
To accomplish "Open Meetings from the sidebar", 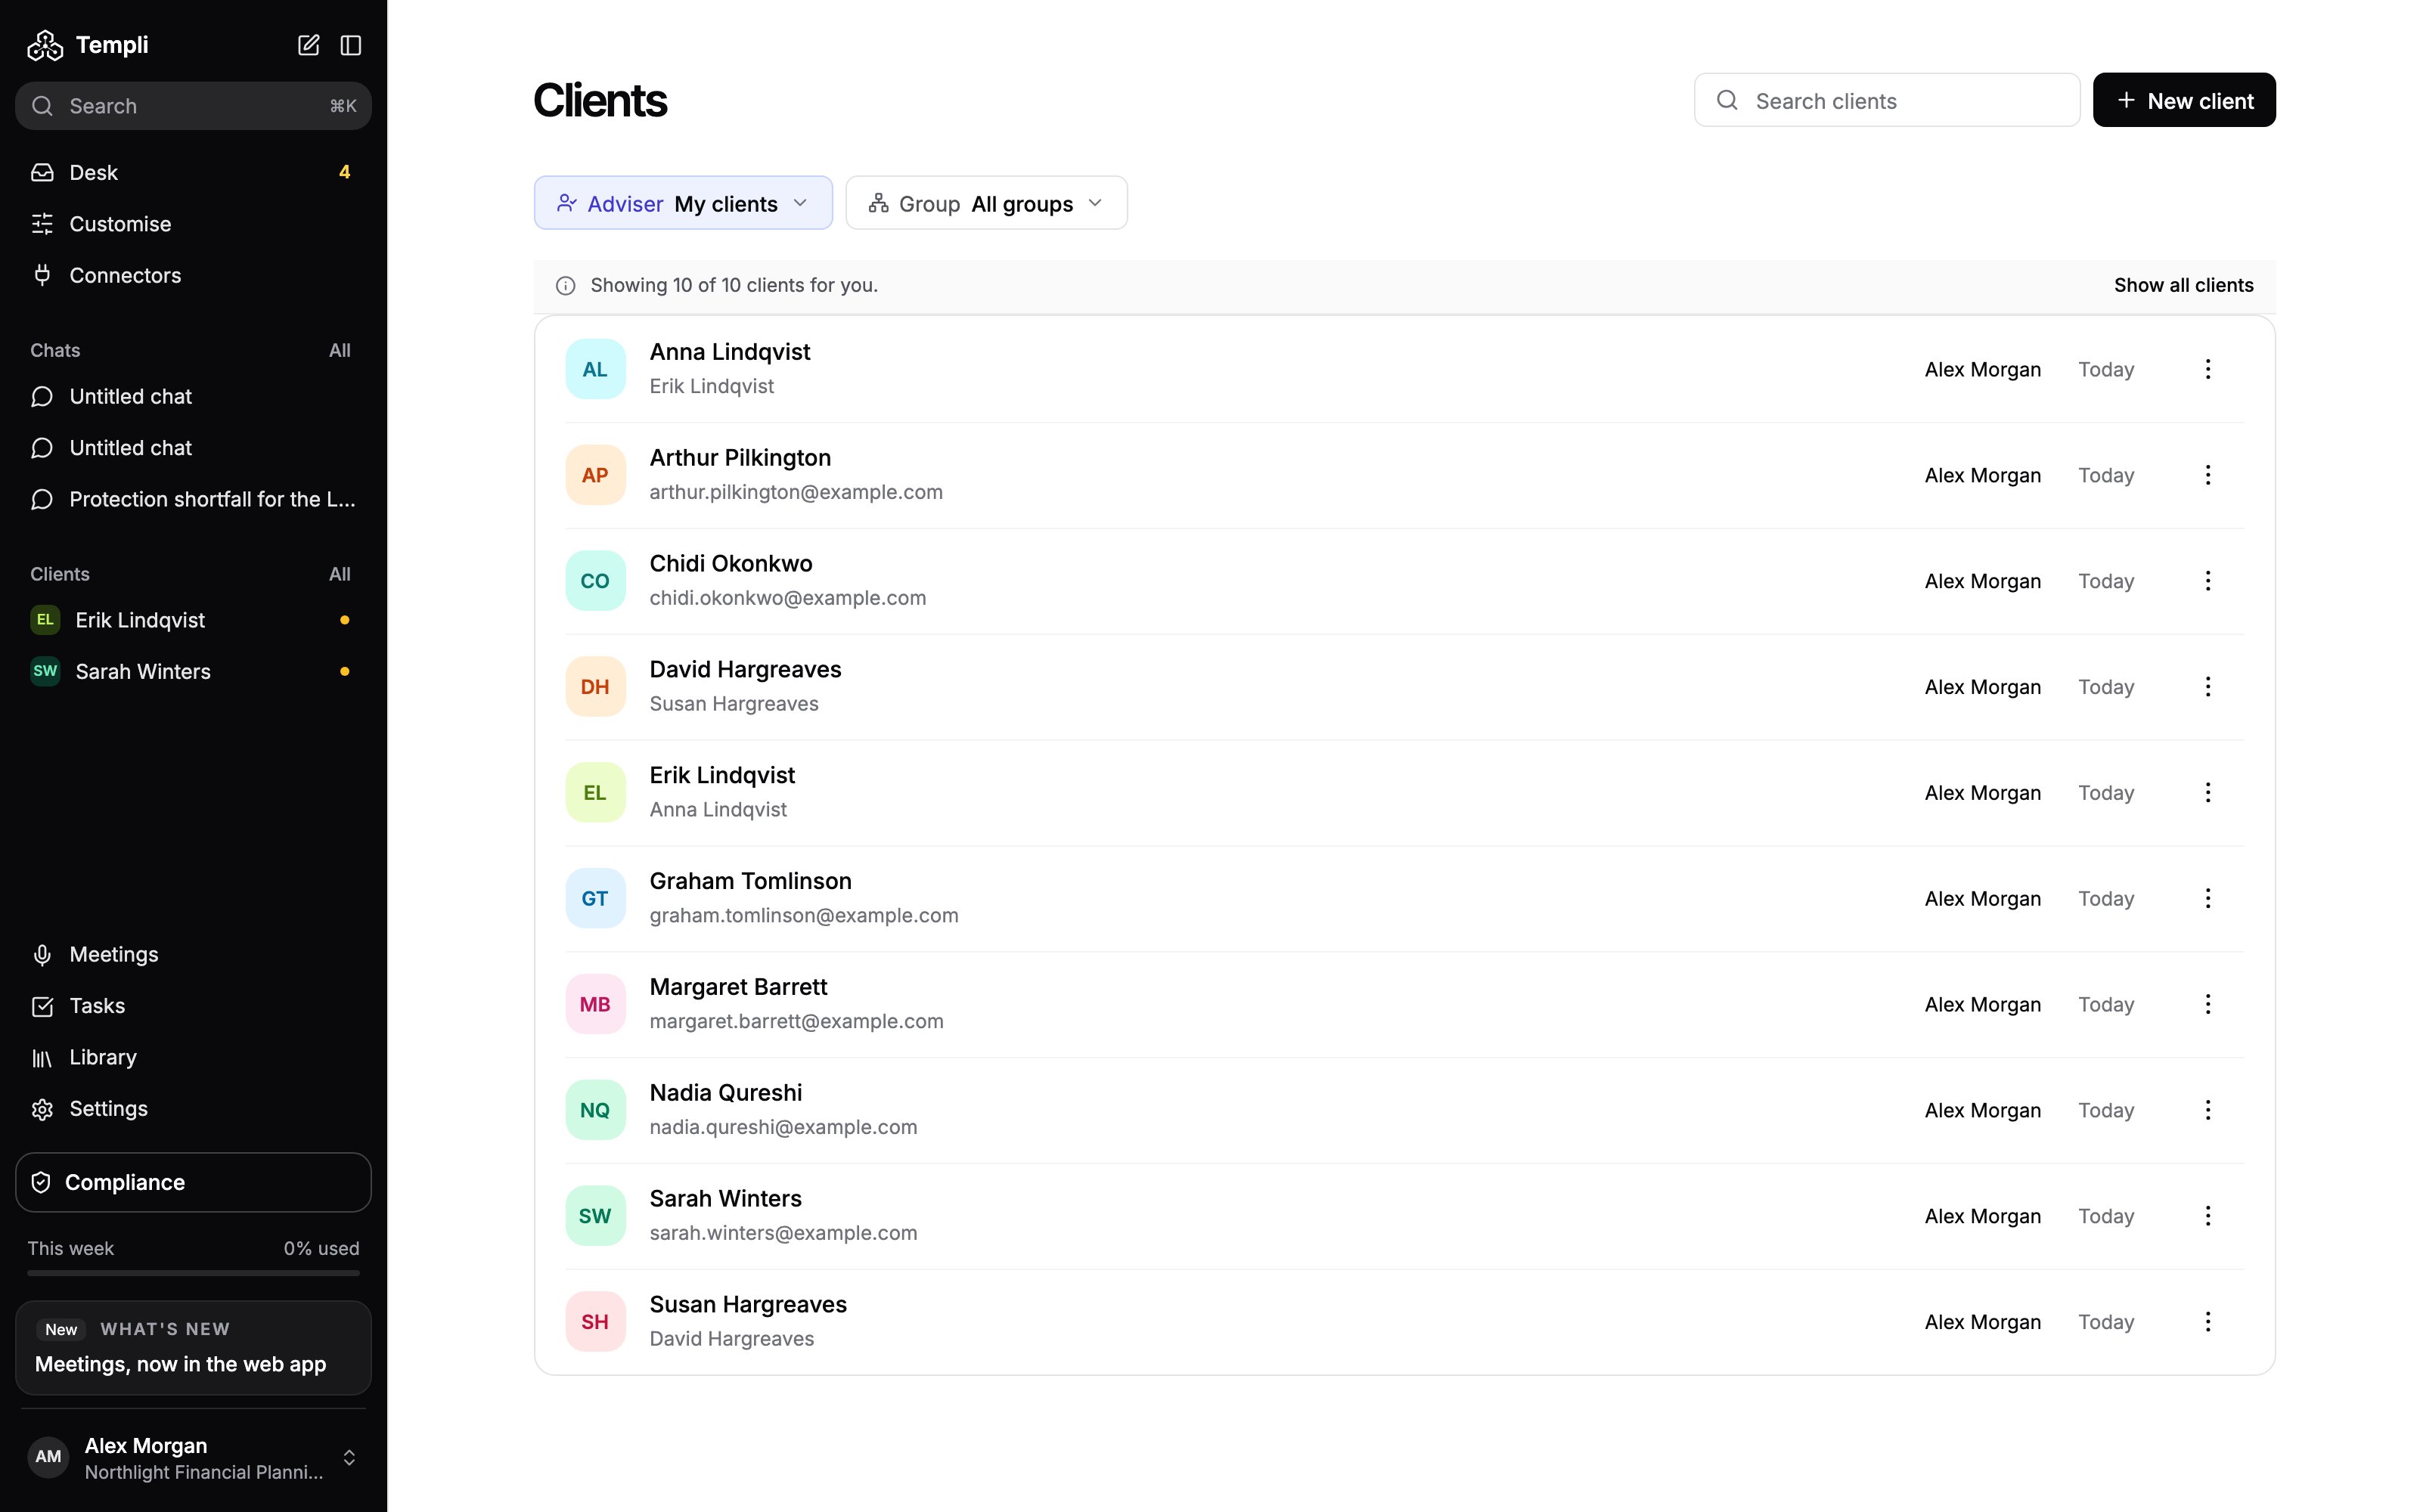I will point(193,954).
